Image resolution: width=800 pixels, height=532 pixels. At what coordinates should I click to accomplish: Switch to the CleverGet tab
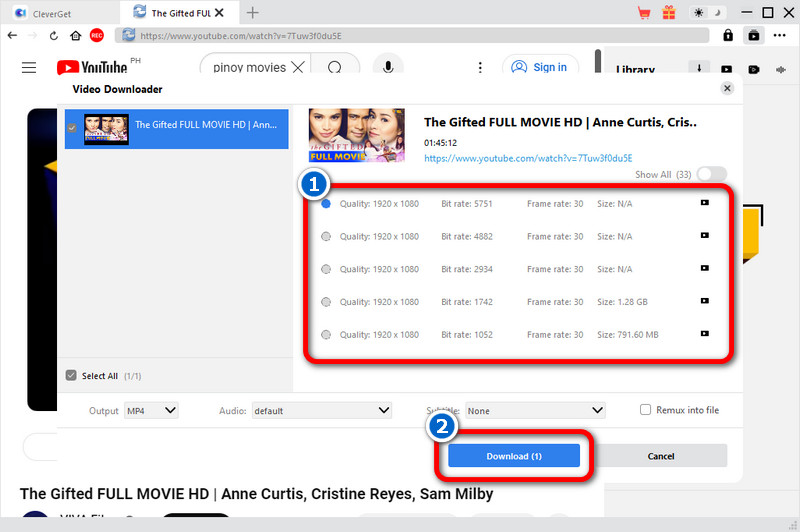click(x=60, y=13)
